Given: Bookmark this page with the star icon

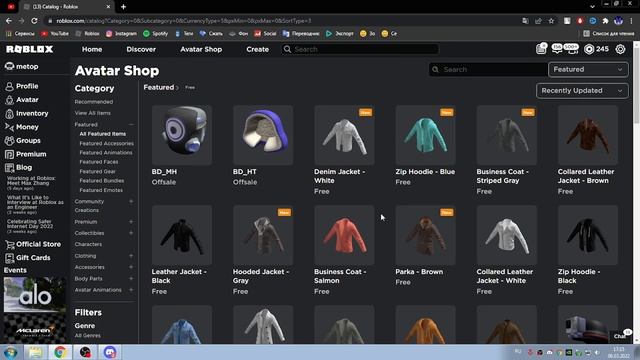Looking at the screenshot, I should pos(551,21).
